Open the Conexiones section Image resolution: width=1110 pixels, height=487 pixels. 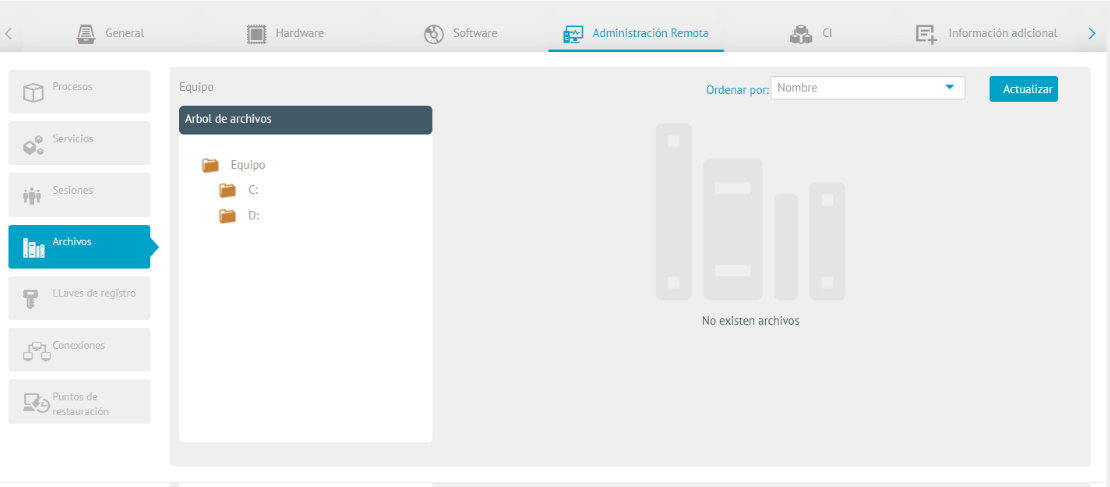coord(79,350)
